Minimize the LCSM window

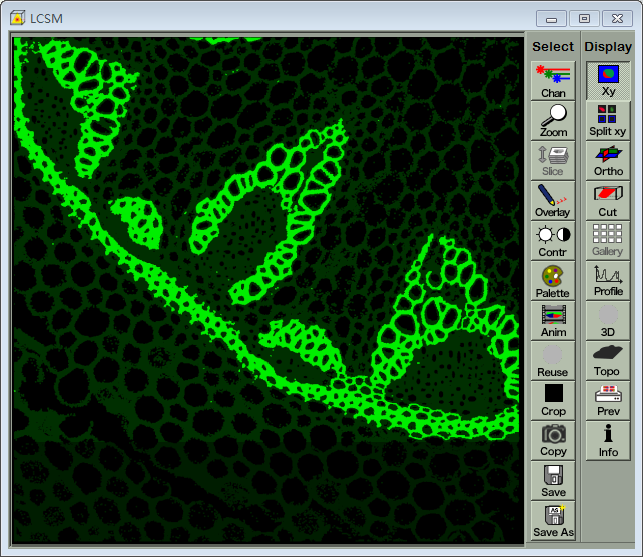[x=551, y=19]
